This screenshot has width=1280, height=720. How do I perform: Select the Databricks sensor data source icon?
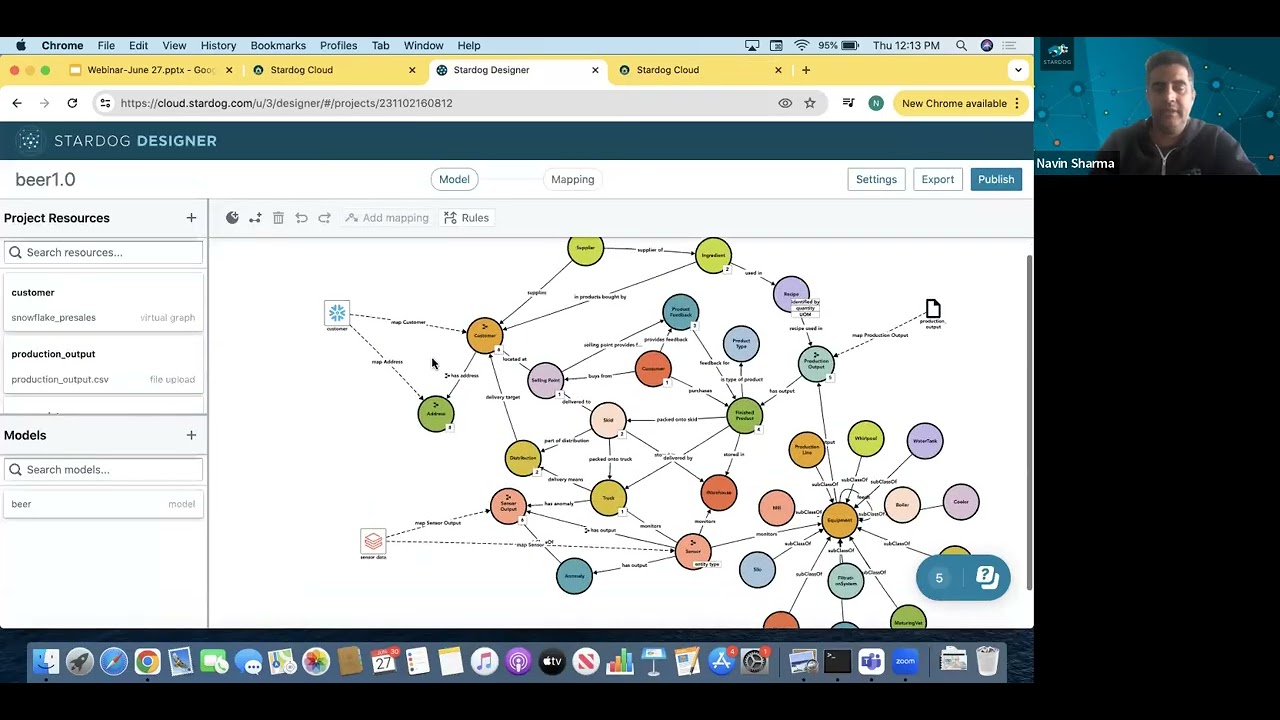click(373, 541)
